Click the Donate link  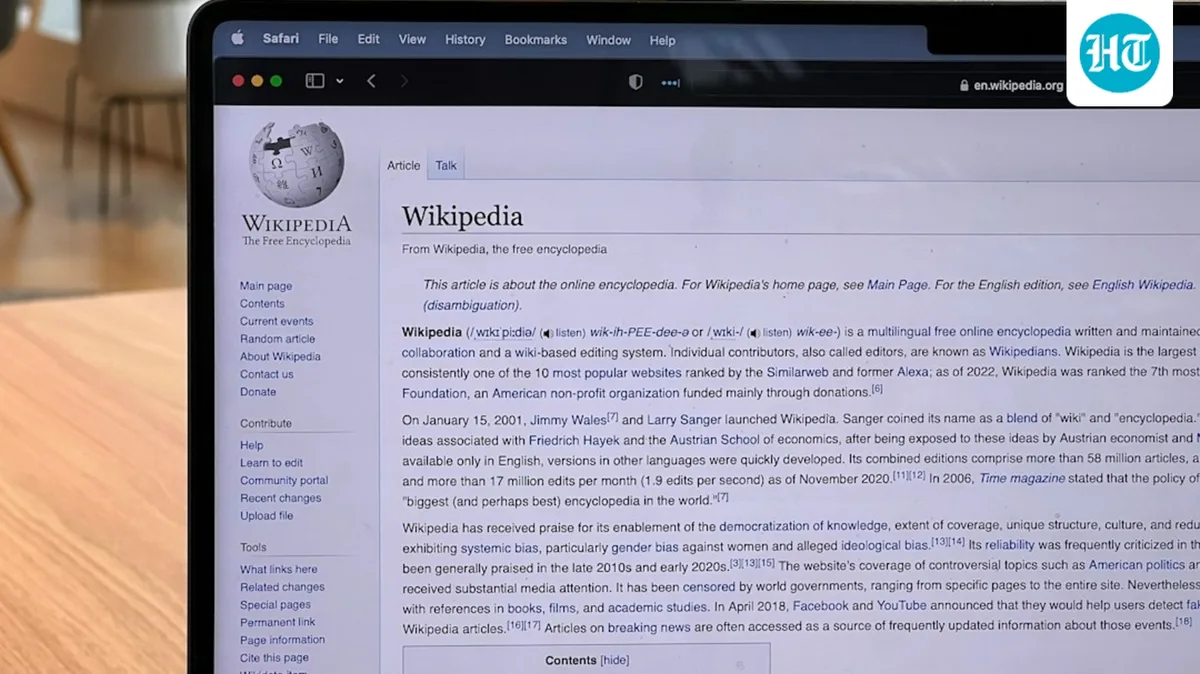[x=258, y=392]
